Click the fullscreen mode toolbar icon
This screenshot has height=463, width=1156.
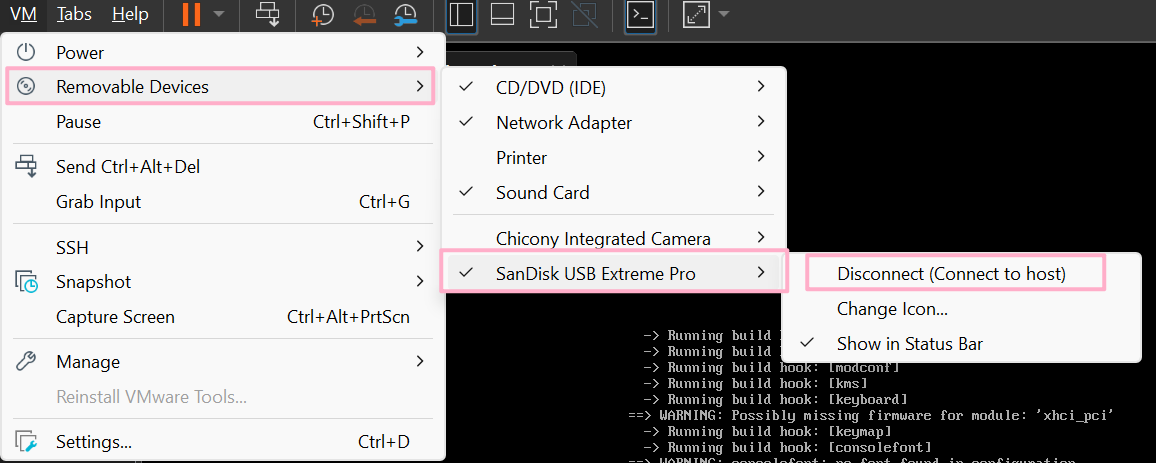[x=542, y=14]
